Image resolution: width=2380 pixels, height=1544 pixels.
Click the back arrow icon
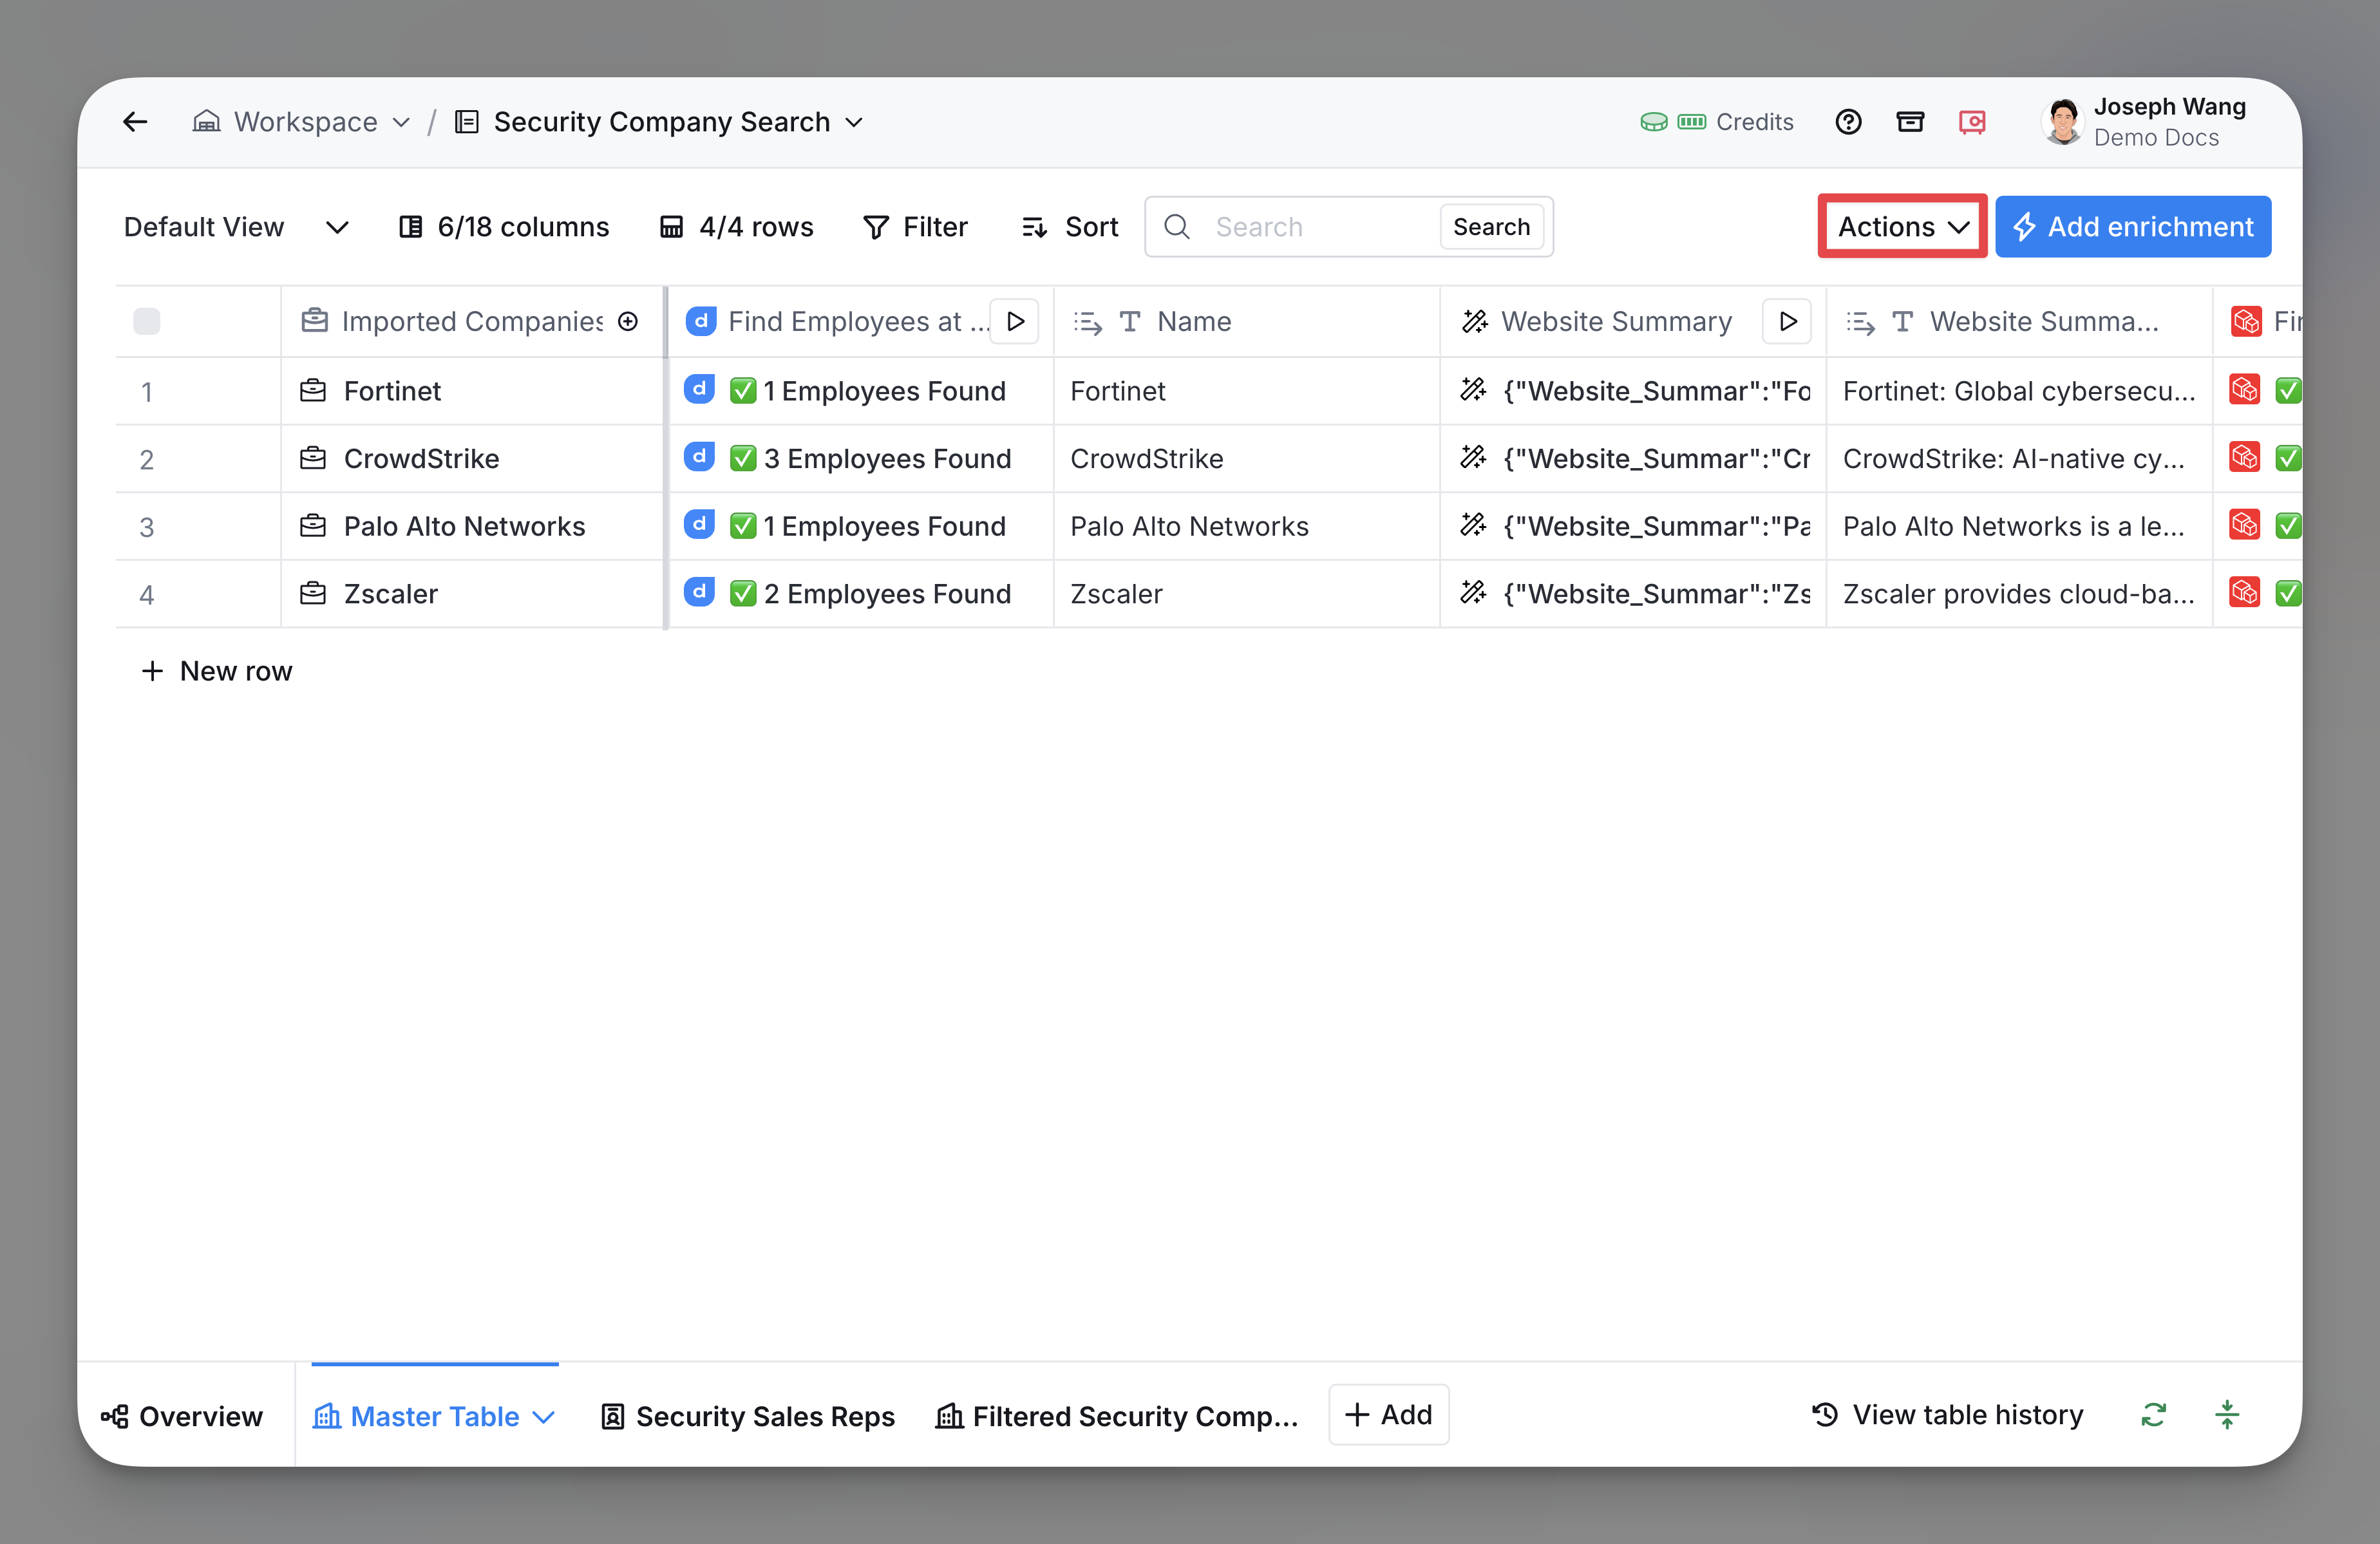pos(135,122)
